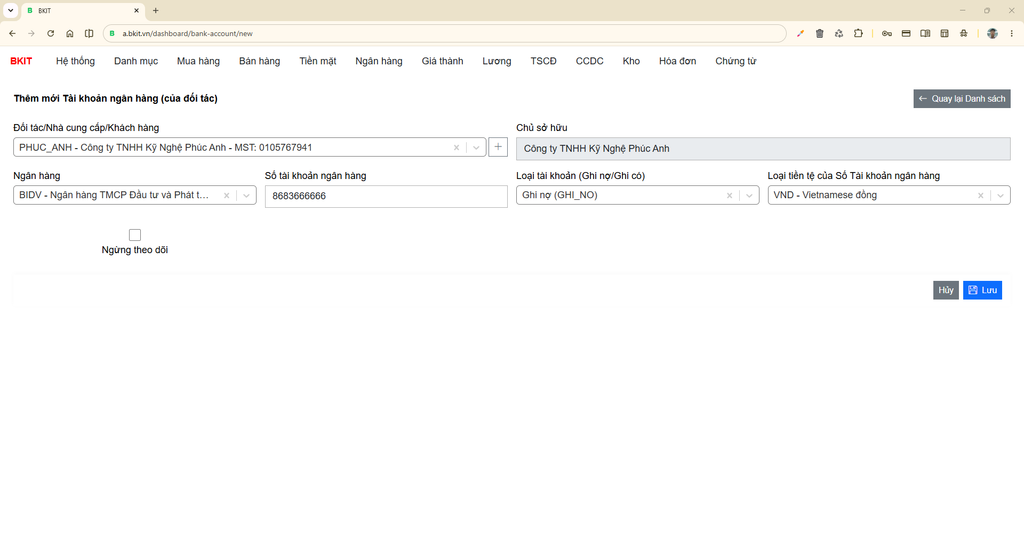Open the VND - Vietnamese đồng combo box
This screenshot has width=1024, height=550.
click(x=889, y=195)
